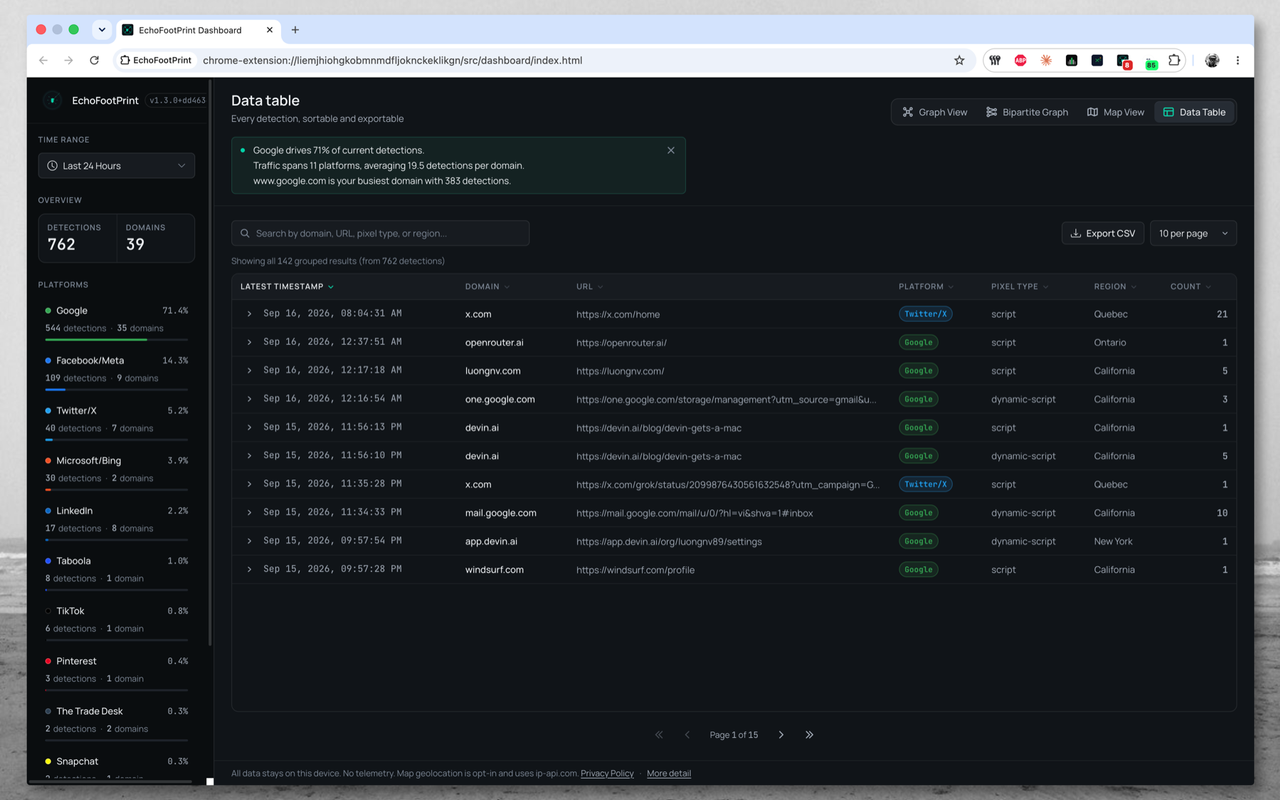Export results as CSV

[x=1103, y=233]
